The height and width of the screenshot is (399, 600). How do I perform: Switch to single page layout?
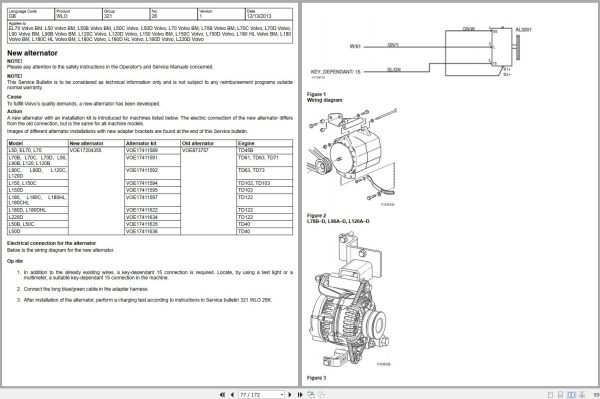[550, 394]
